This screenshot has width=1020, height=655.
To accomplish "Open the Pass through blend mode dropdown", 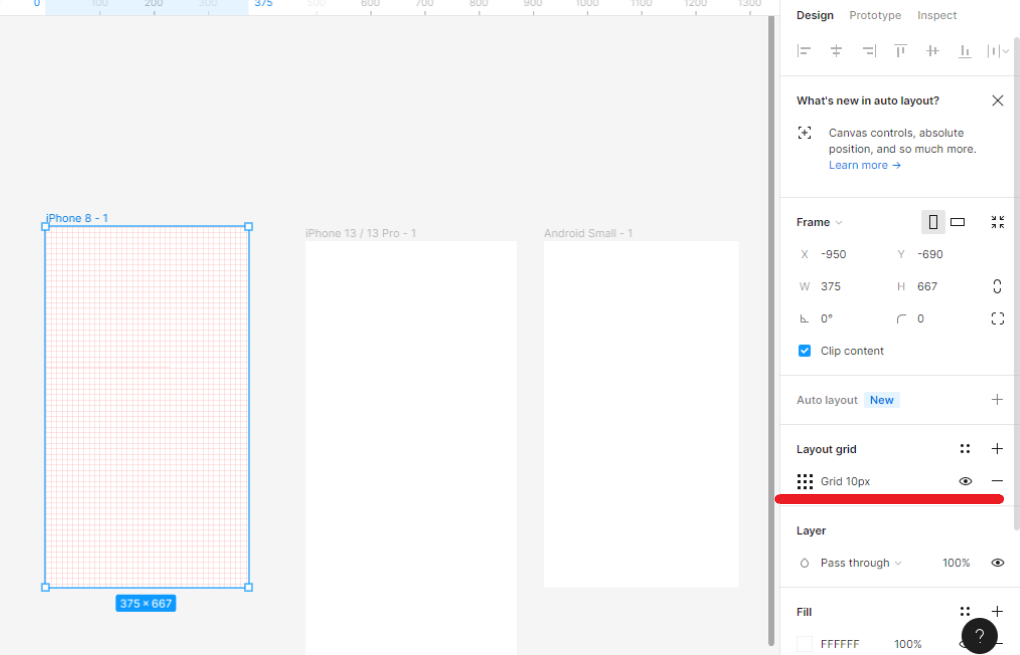I will point(860,563).
